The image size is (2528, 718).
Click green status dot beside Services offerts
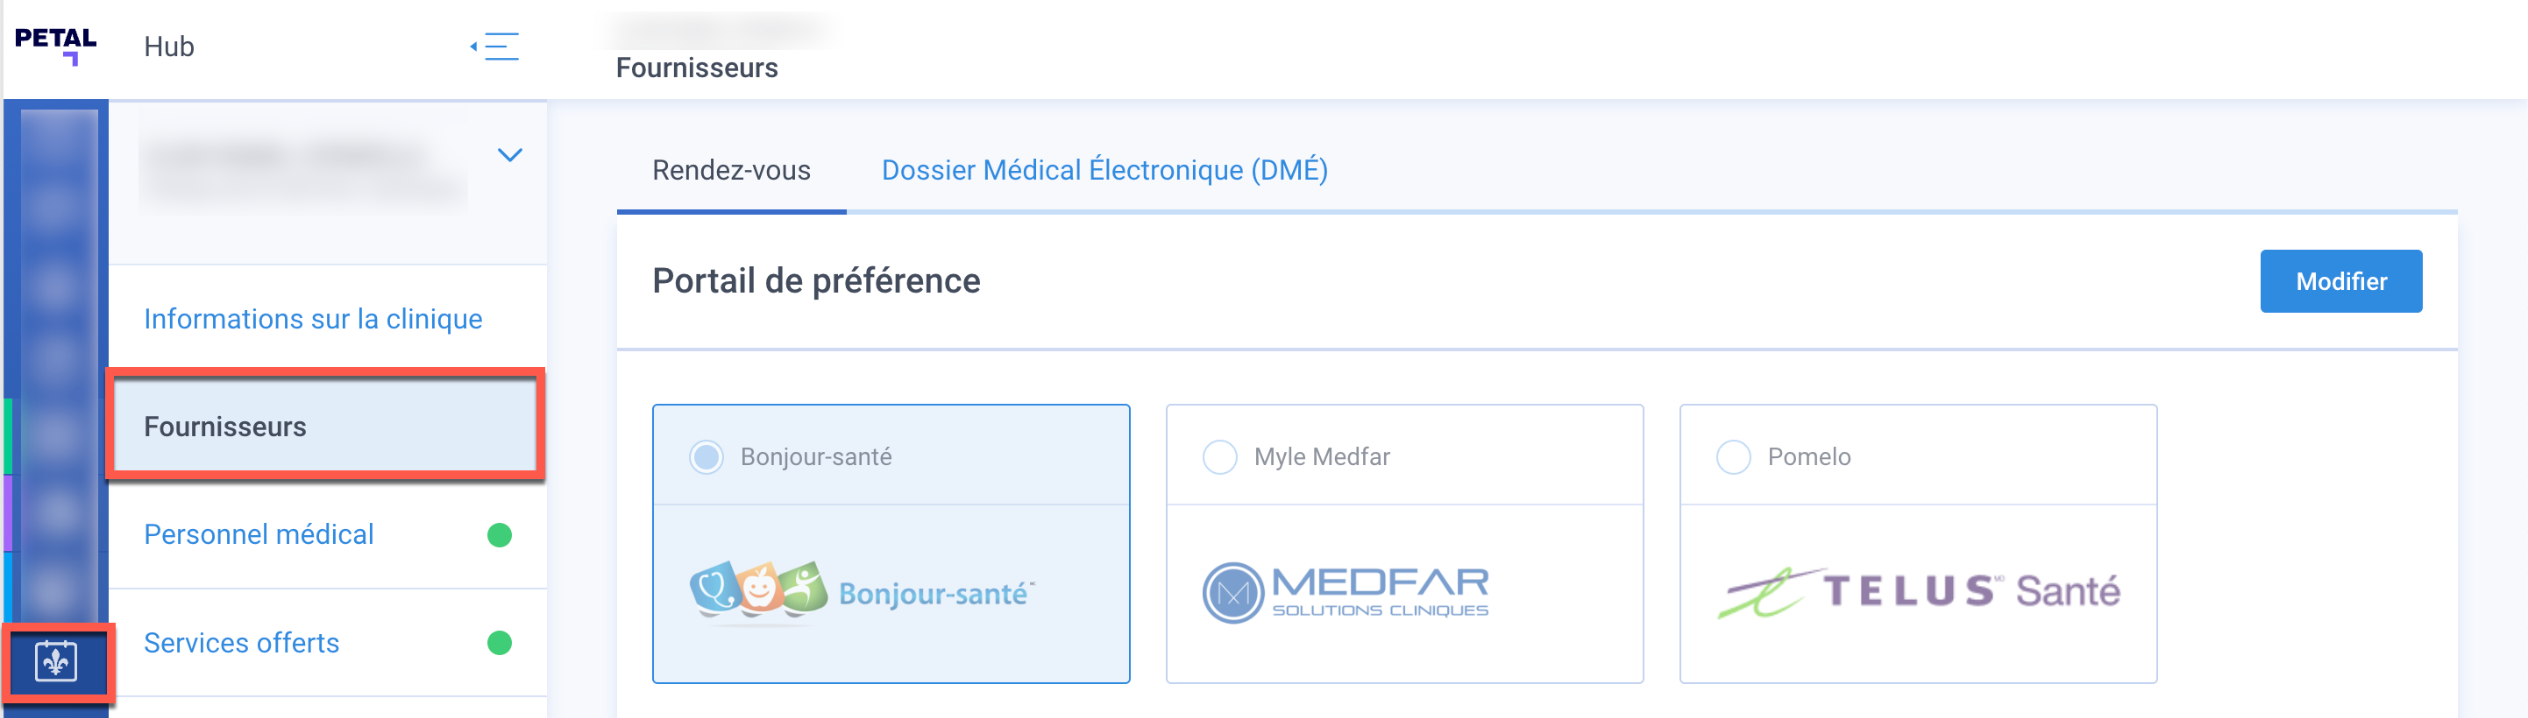(499, 643)
